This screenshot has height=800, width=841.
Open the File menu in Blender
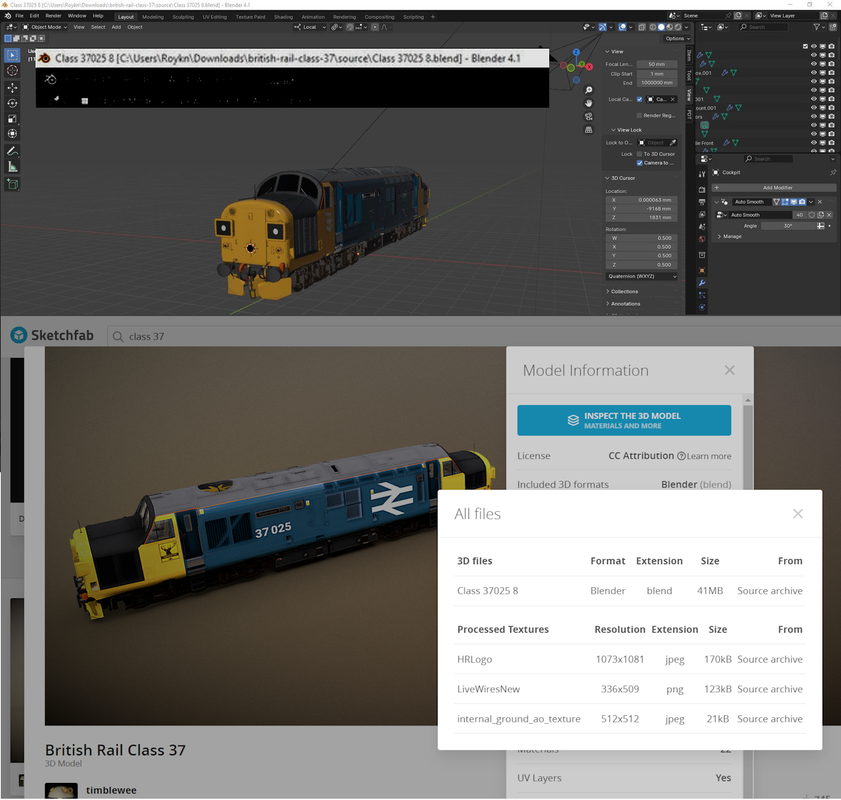click(19, 16)
